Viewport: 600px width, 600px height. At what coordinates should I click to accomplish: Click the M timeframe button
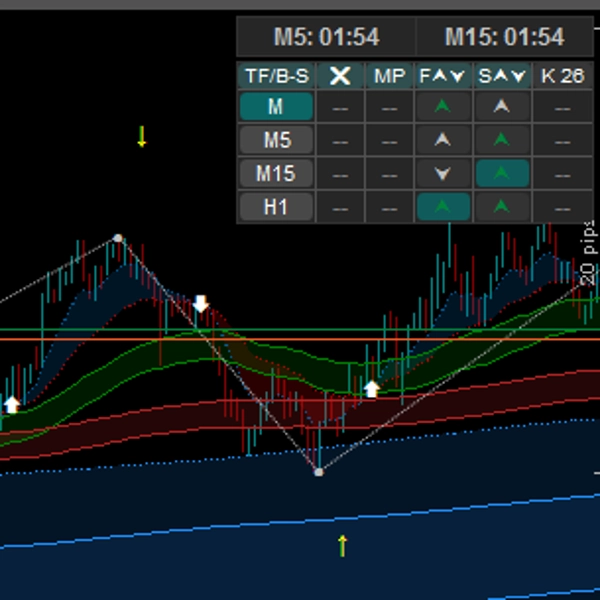click(276, 106)
